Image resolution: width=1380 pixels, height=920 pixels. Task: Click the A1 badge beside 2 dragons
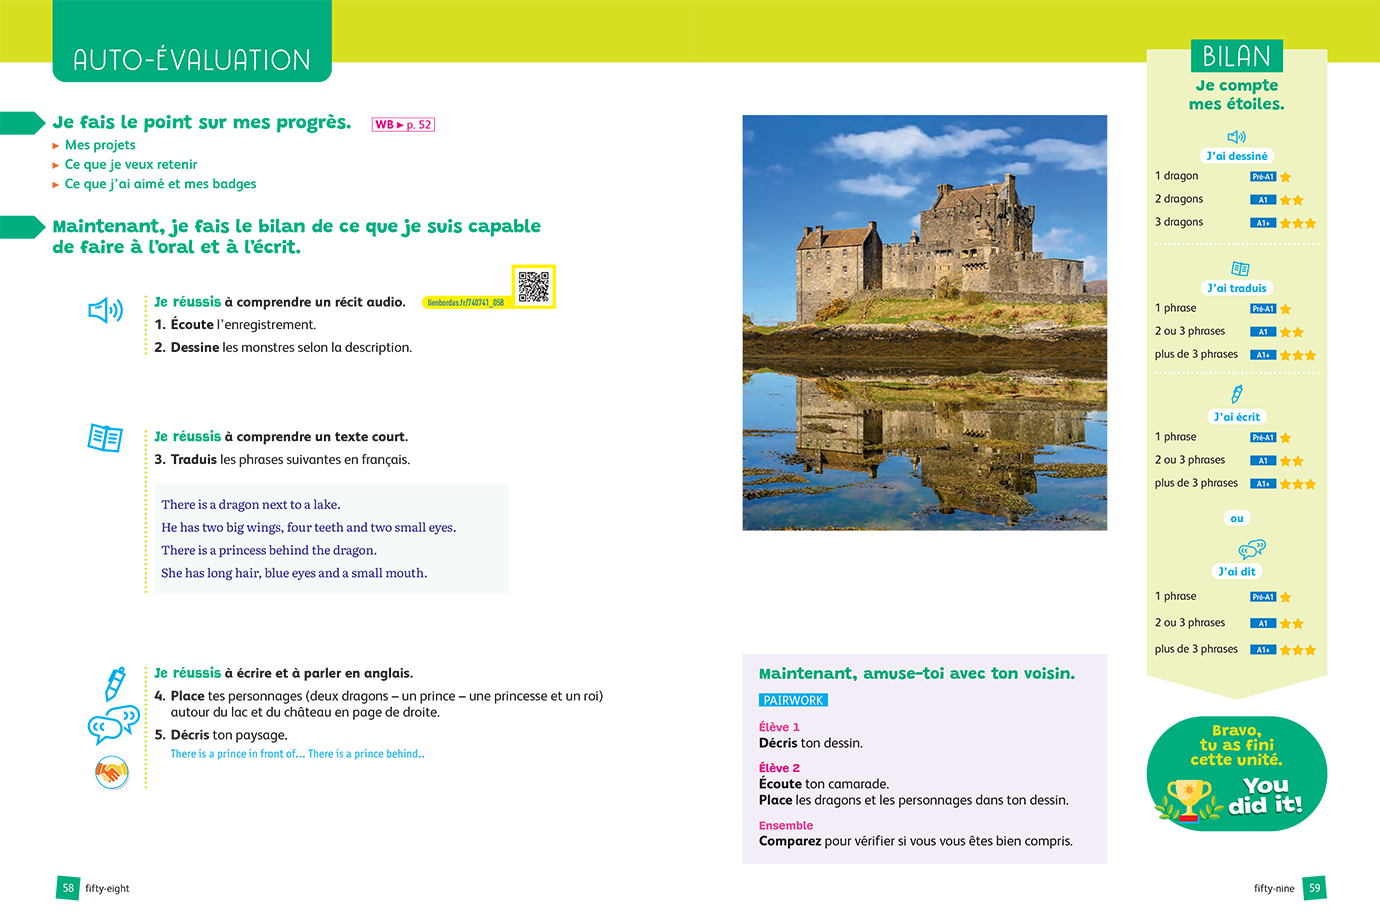[x=1263, y=200]
